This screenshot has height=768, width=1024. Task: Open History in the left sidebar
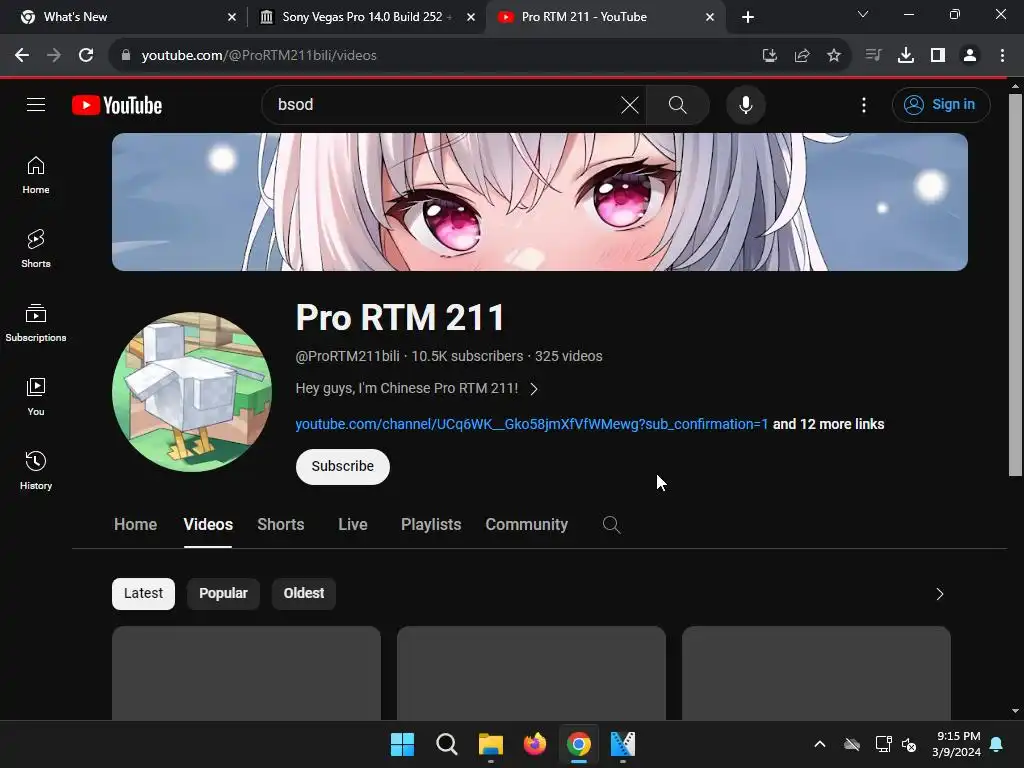(36, 470)
